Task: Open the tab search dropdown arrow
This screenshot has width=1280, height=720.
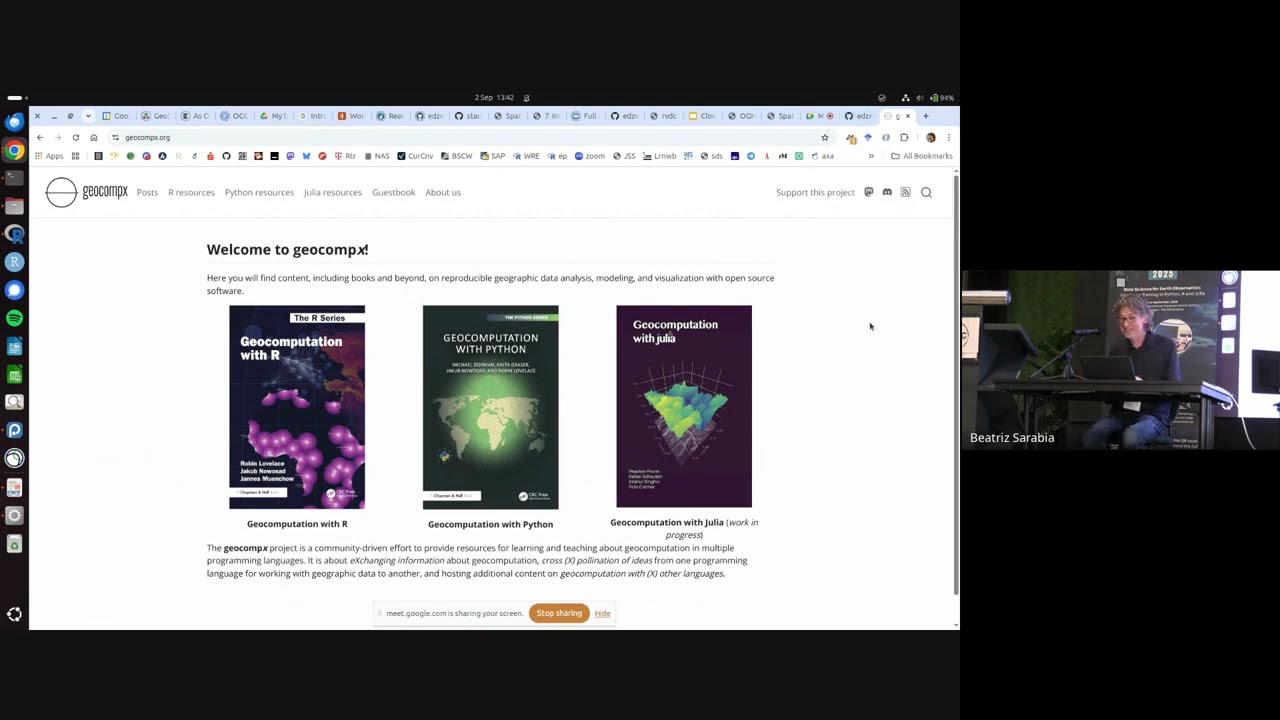Action: click(88, 116)
